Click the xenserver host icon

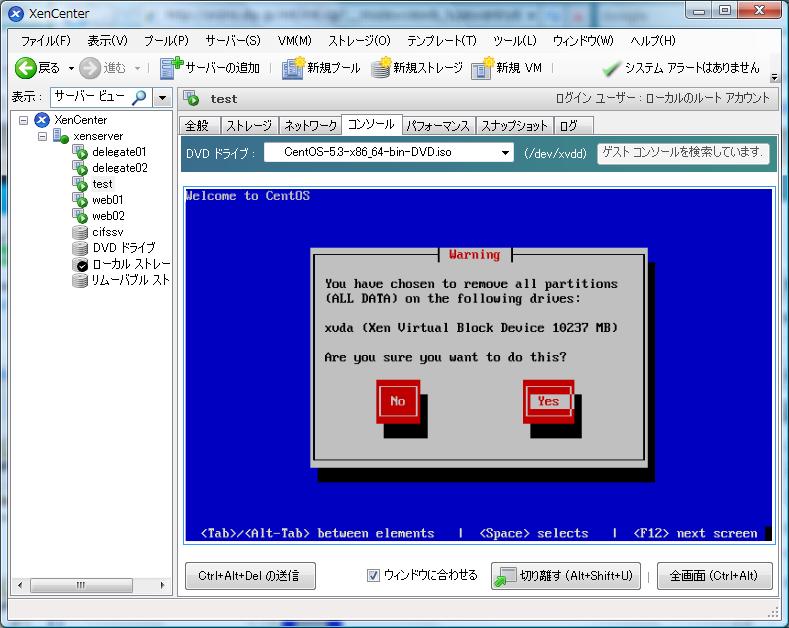[x=60, y=136]
